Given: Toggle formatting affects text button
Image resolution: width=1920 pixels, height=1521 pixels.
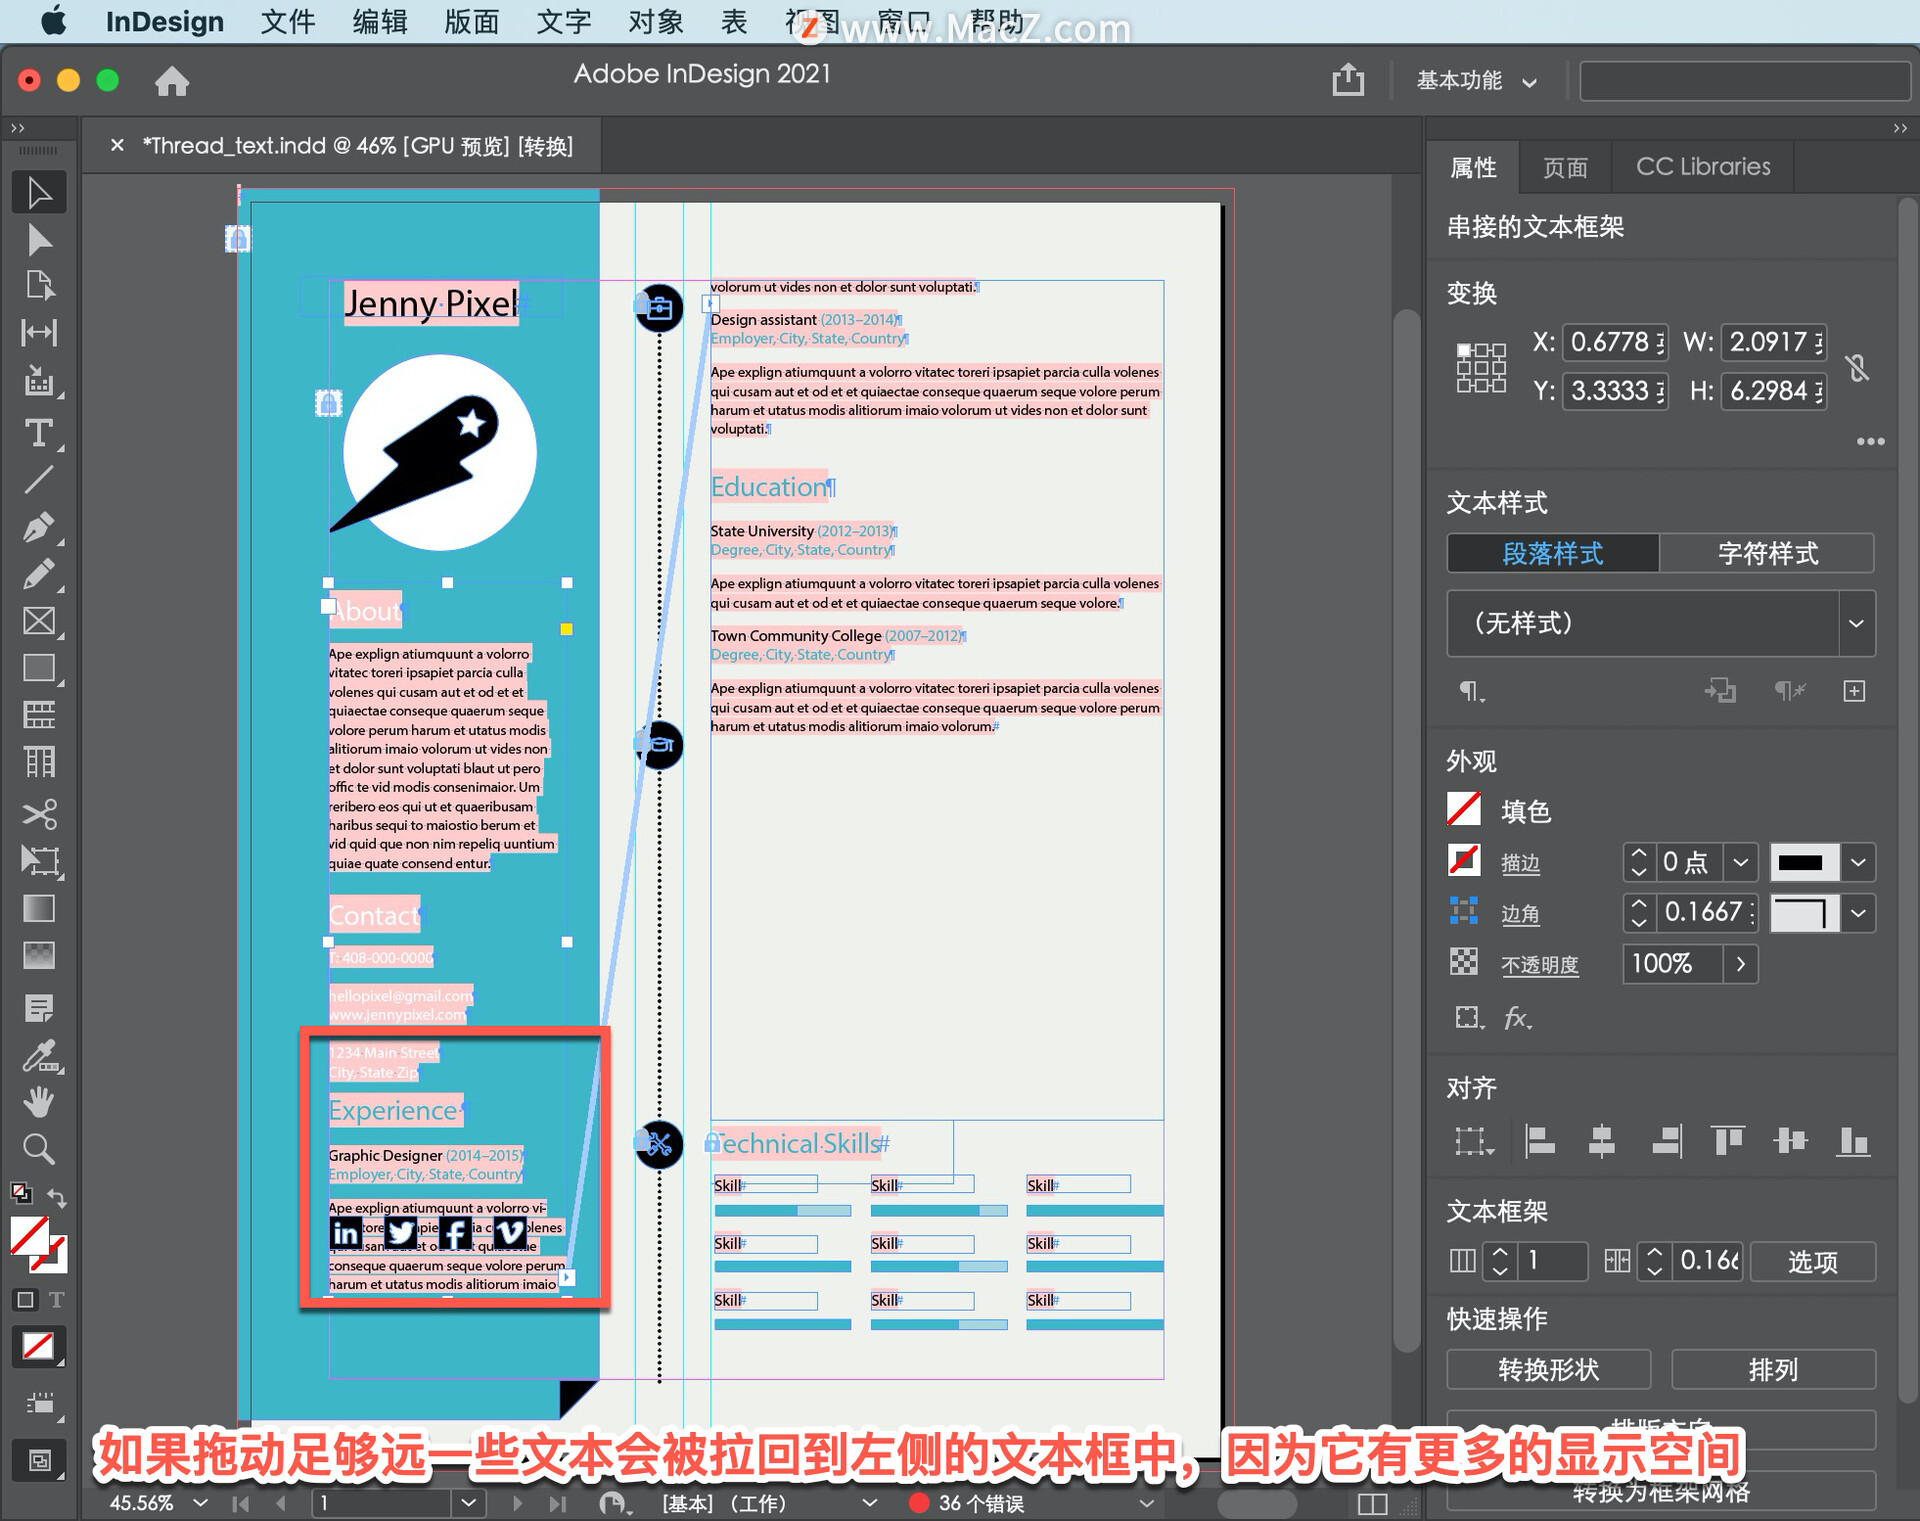Looking at the screenshot, I should click(56, 1300).
